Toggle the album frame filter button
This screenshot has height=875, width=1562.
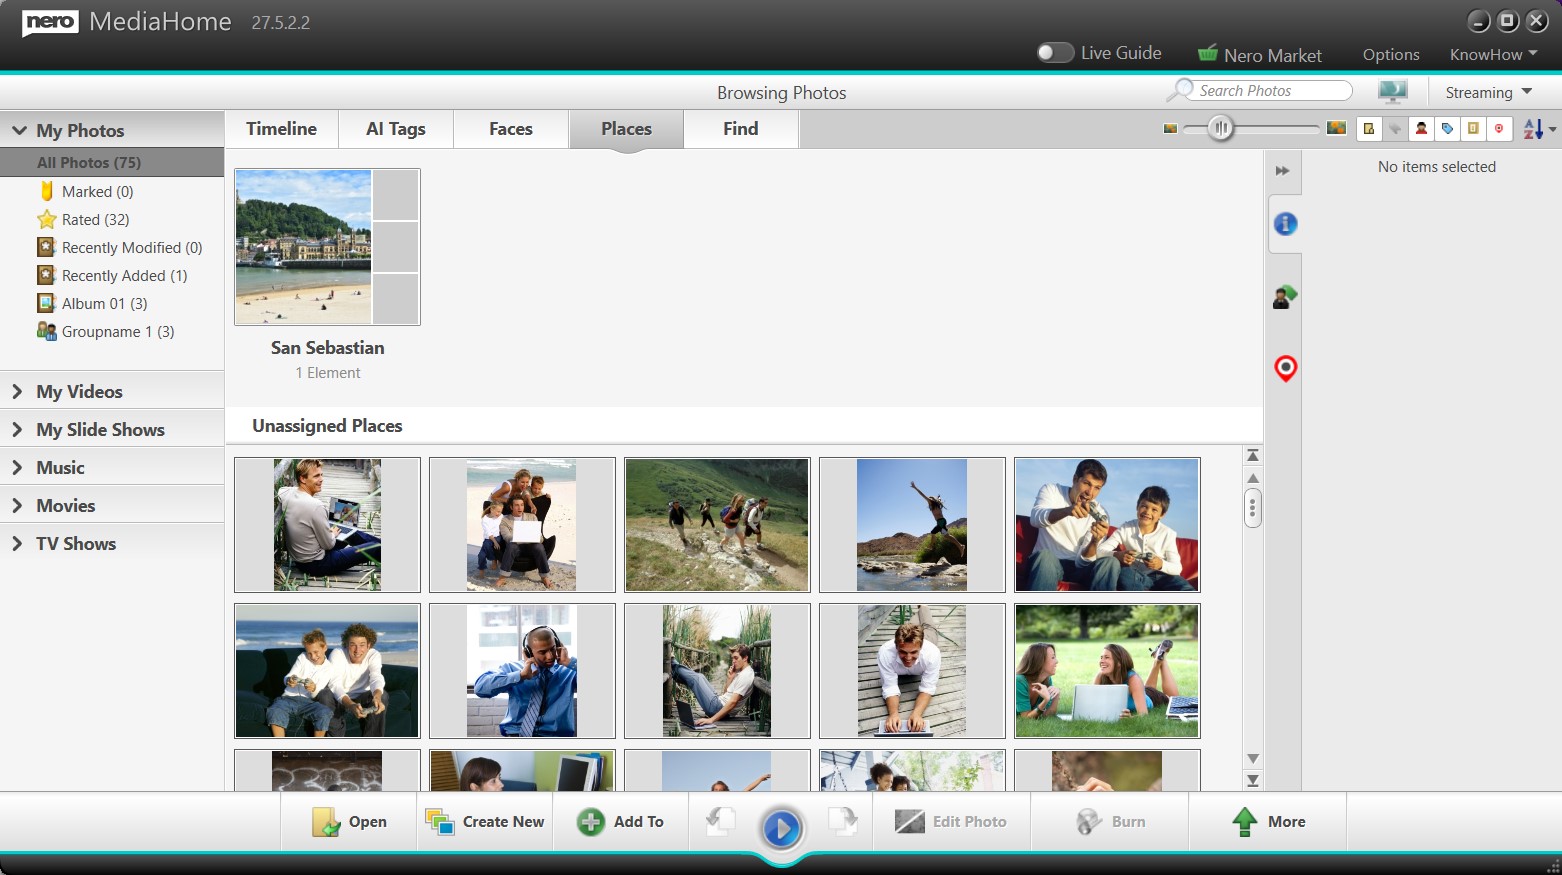[x=1473, y=128]
